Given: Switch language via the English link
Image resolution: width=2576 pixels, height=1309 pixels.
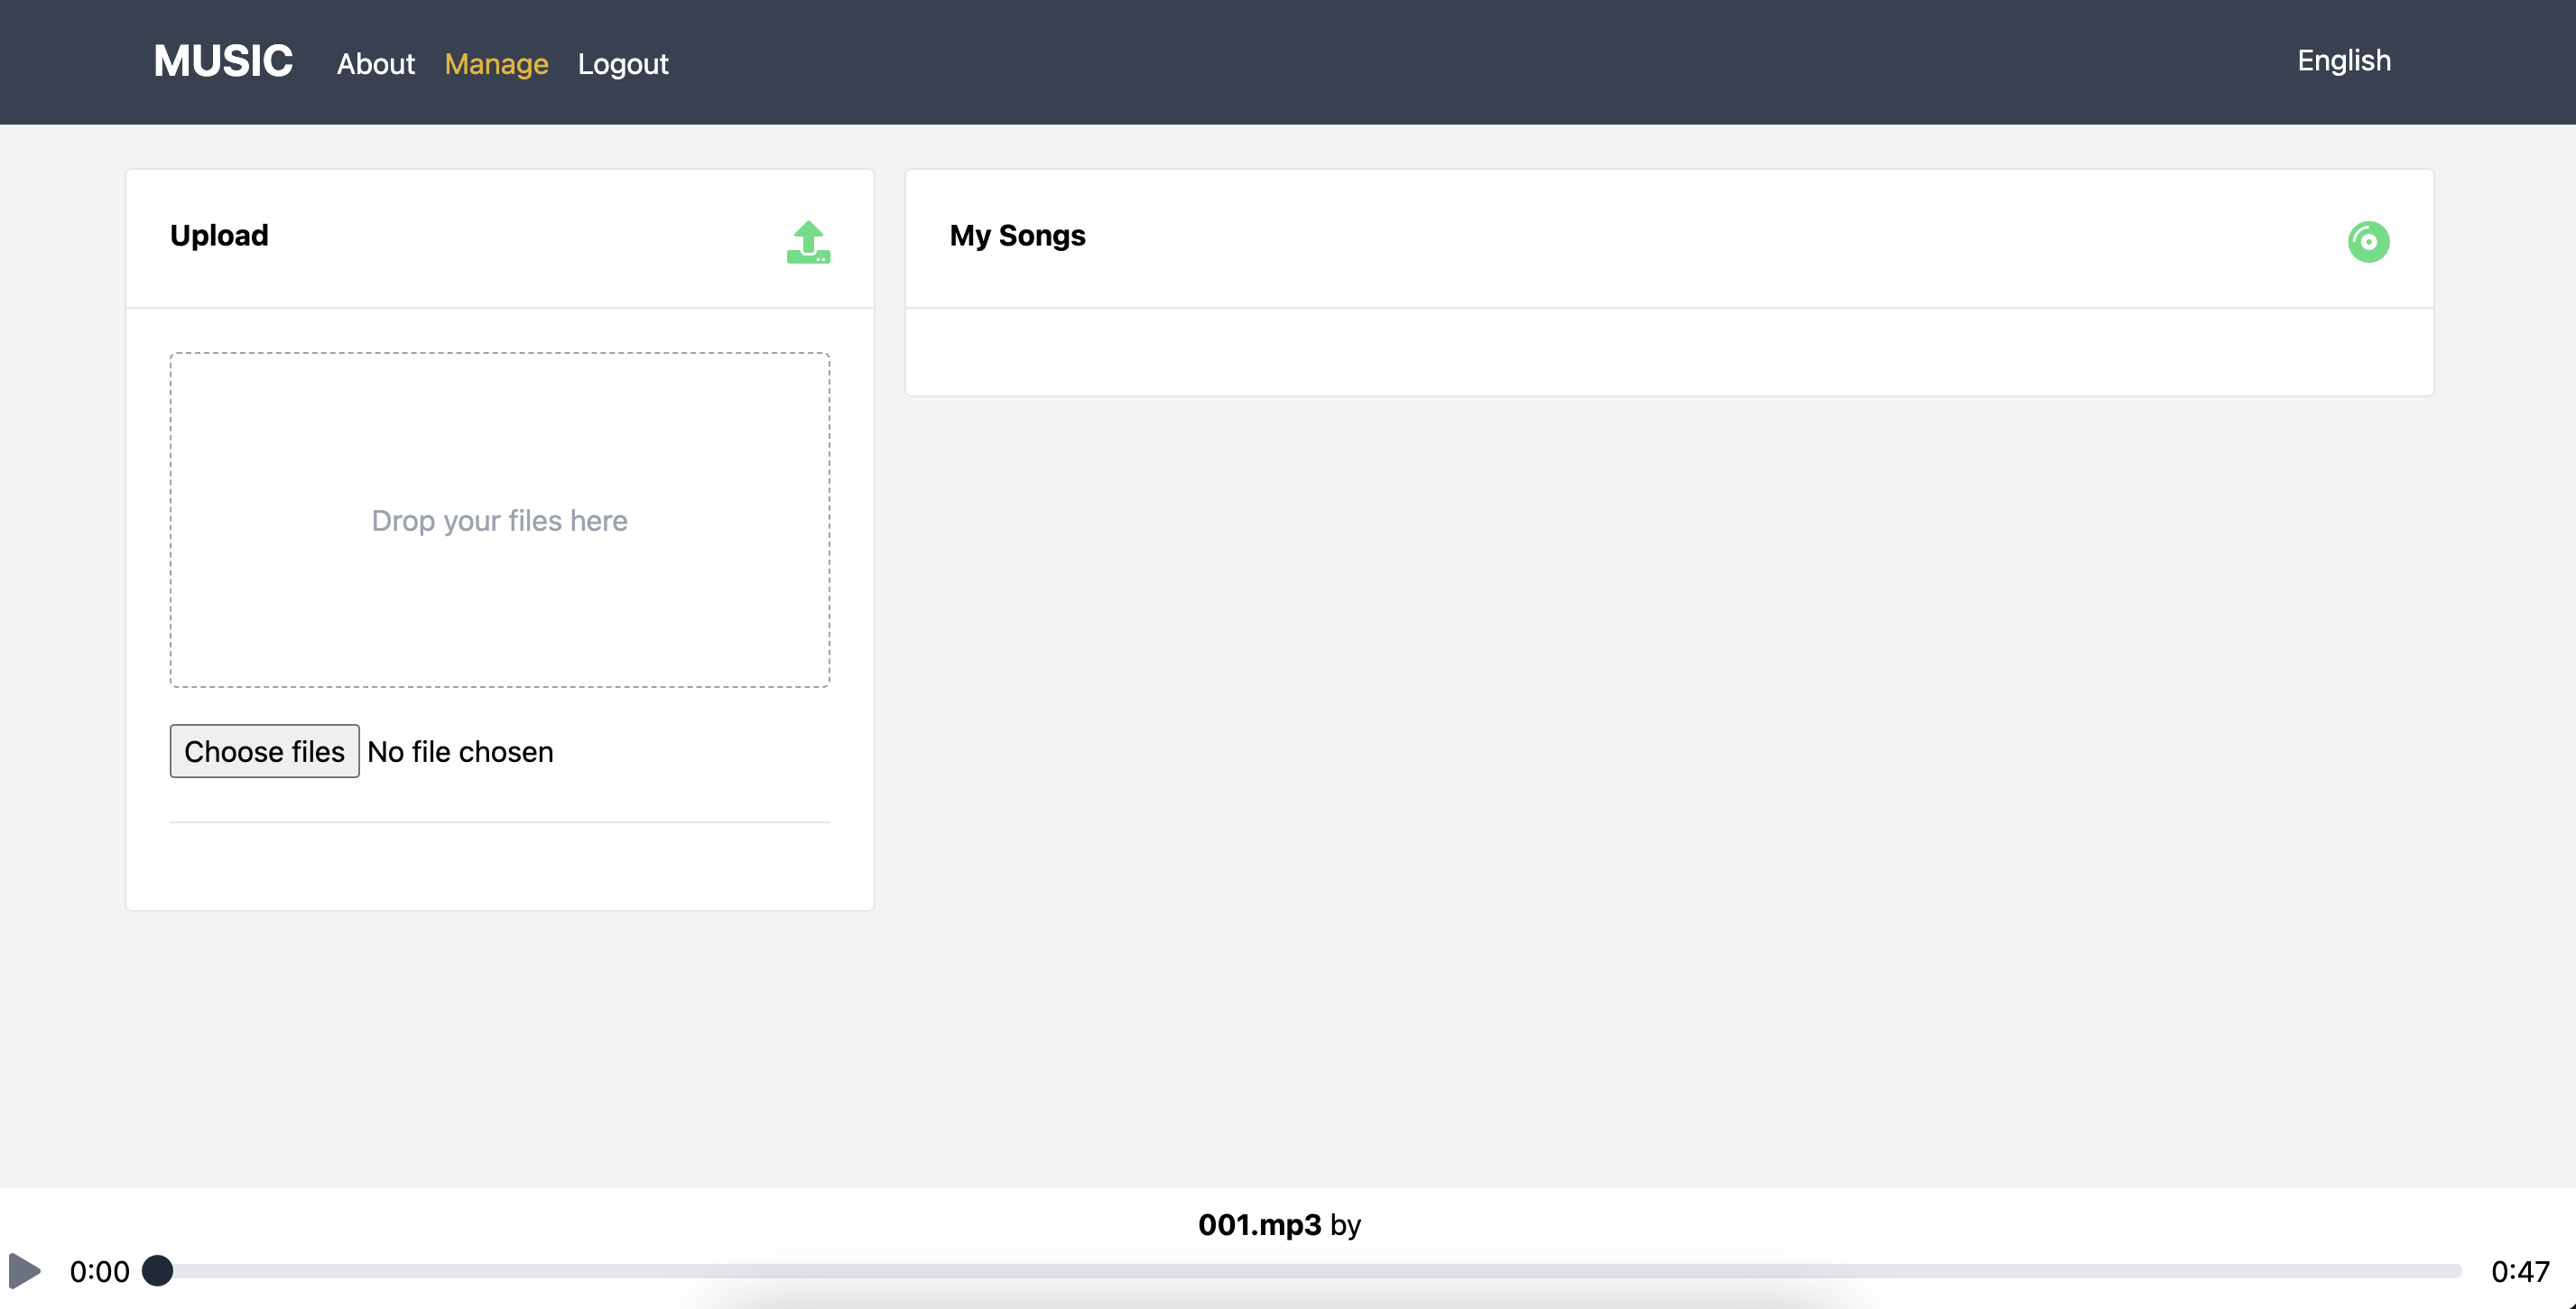Looking at the screenshot, I should [2343, 61].
